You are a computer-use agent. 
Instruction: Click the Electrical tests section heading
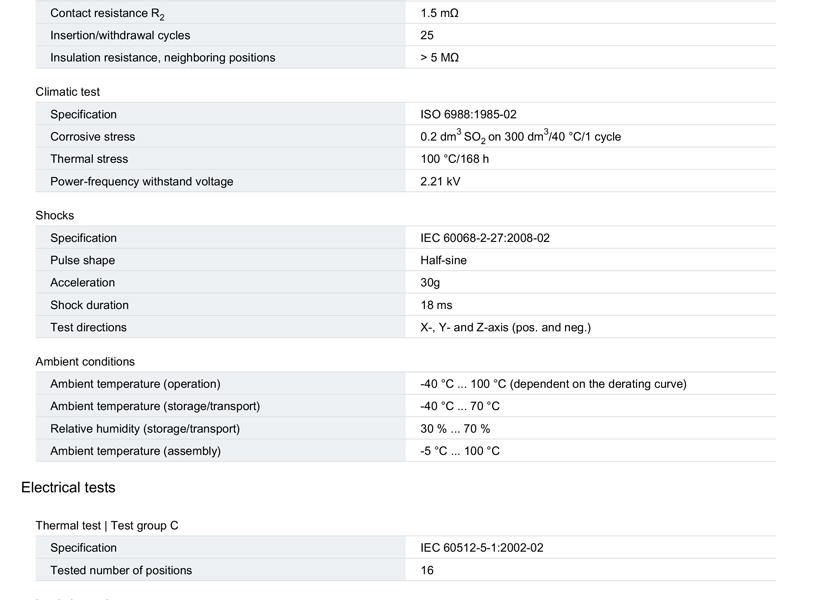tap(68, 488)
